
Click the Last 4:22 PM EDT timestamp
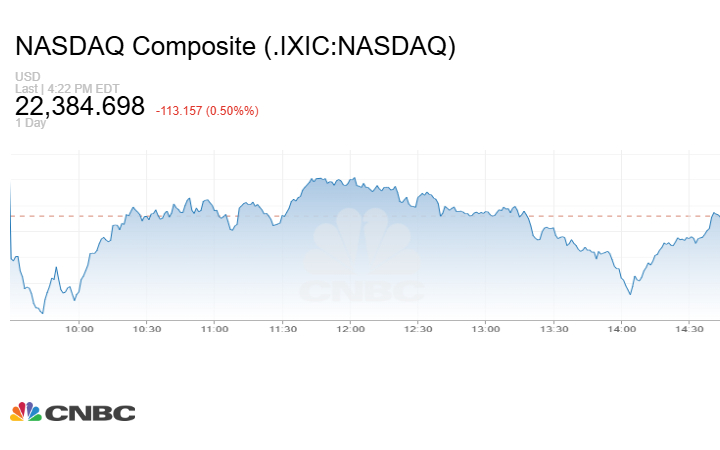(x=53, y=88)
